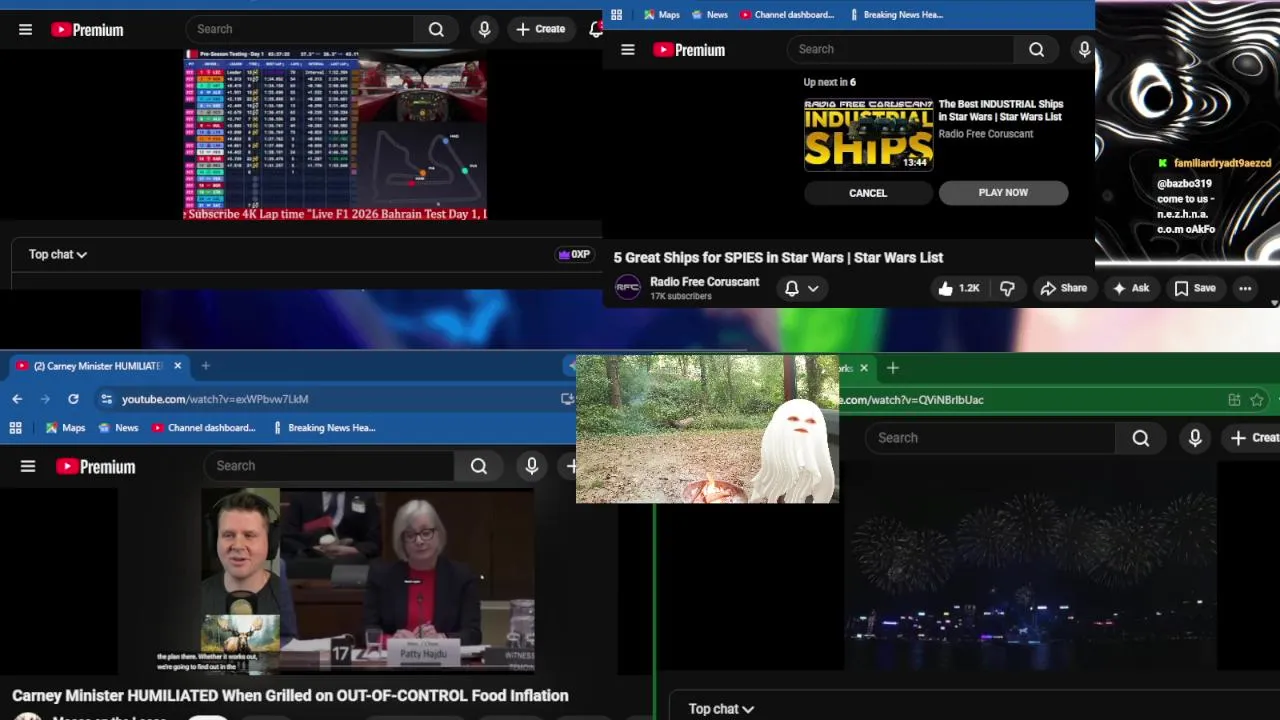Viewport: 1280px width, 720px height.
Task: Click the Create button in top-left window
Action: click(x=540, y=29)
